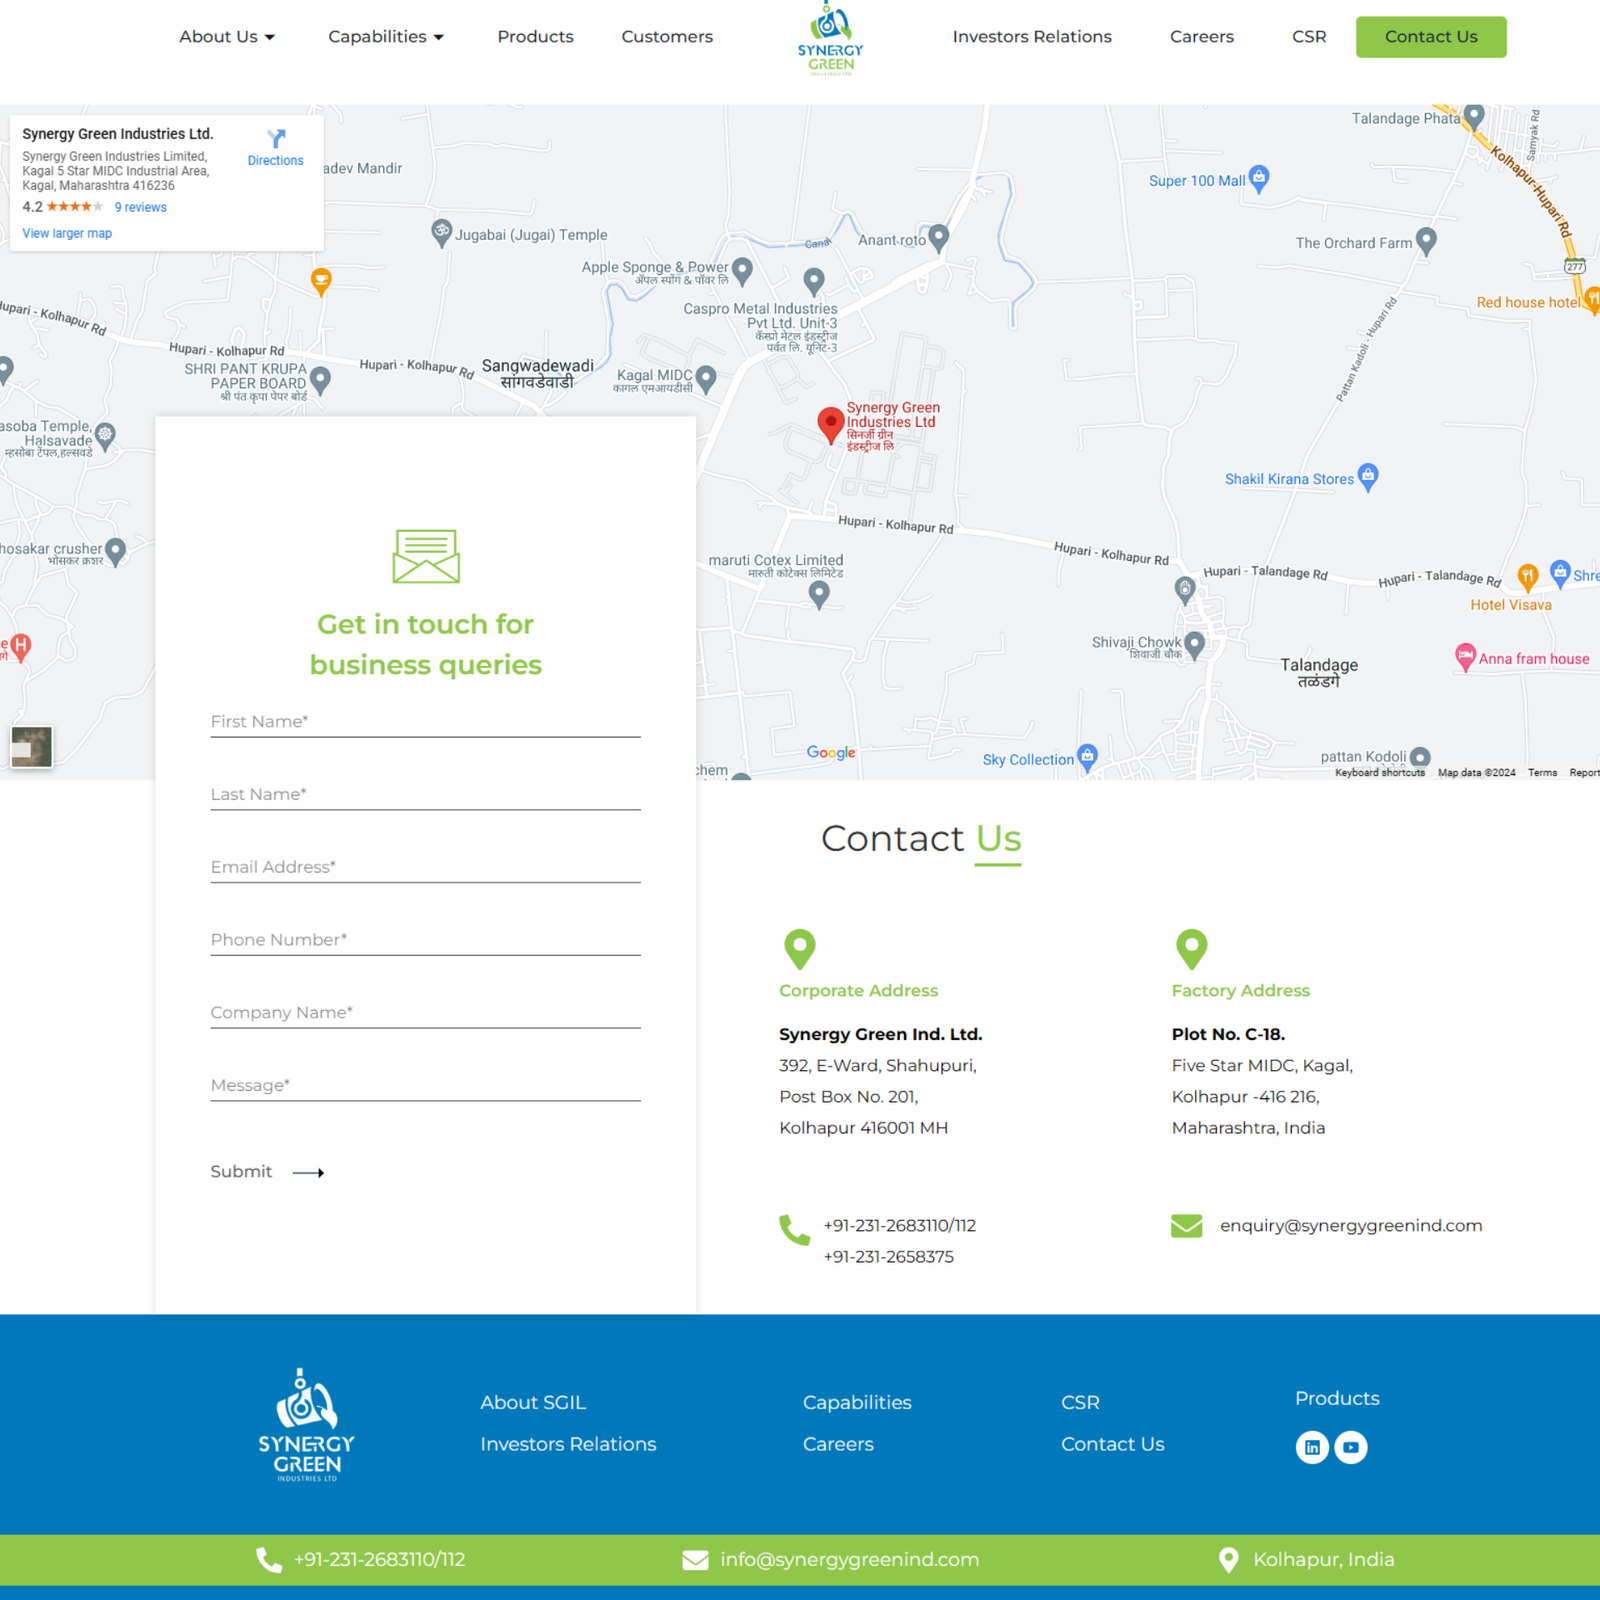Open the 9 reviews link
The image size is (1600, 1600).
140,207
